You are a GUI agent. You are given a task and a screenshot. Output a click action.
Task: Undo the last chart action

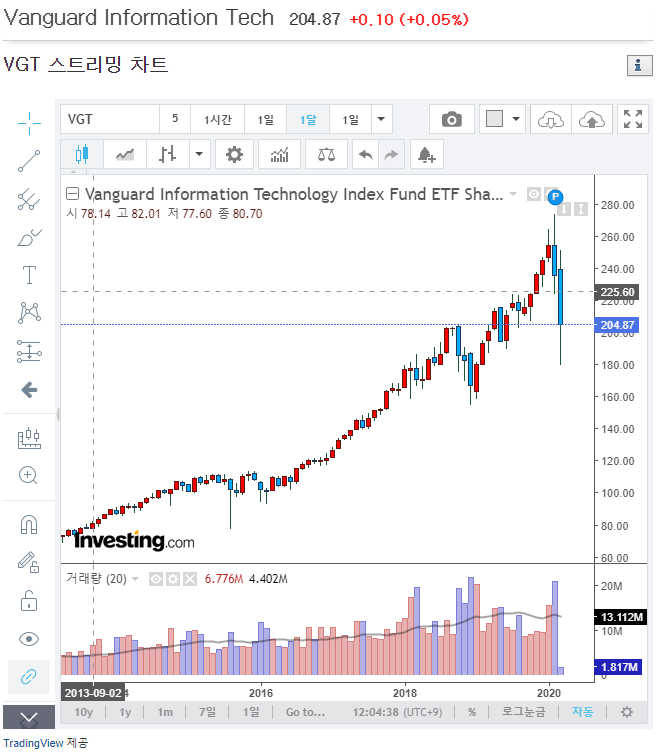pyautogui.click(x=365, y=154)
